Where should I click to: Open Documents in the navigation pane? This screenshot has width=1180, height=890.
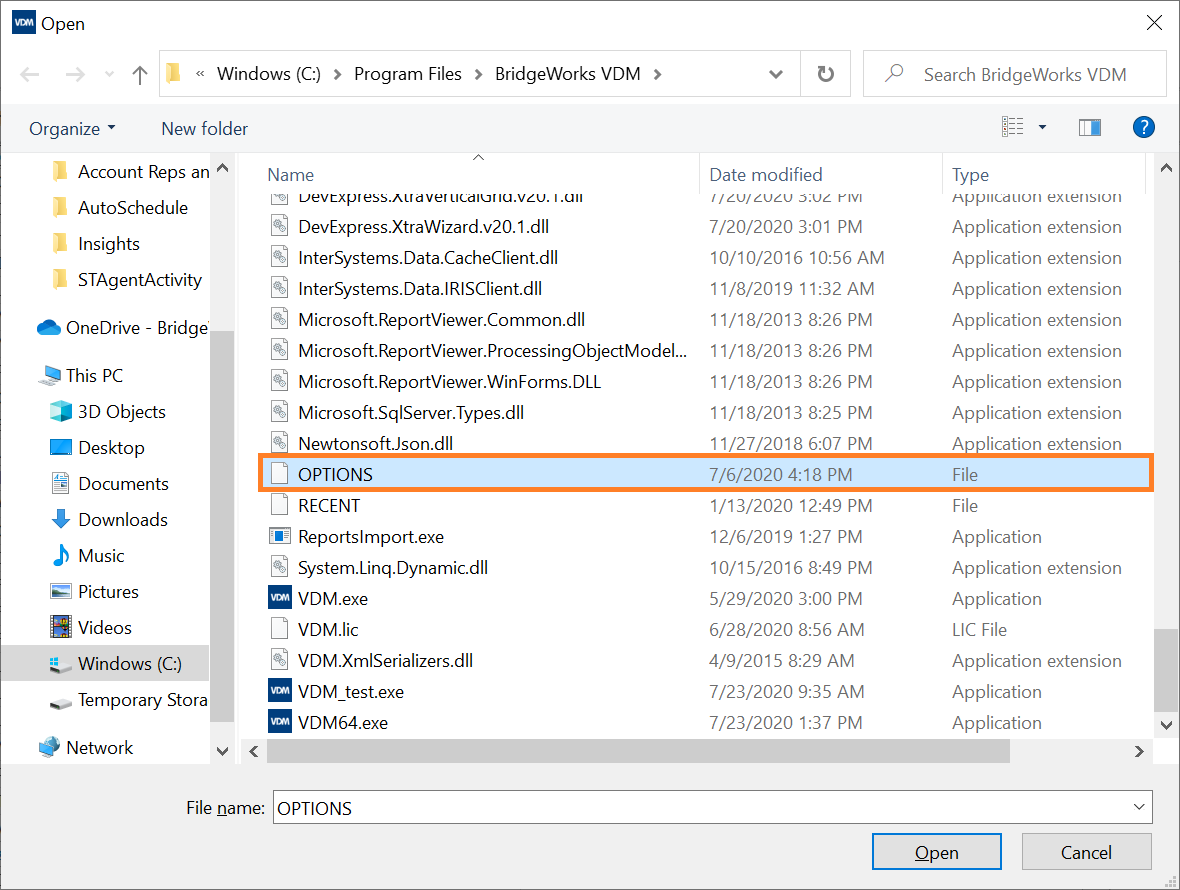click(x=109, y=484)
